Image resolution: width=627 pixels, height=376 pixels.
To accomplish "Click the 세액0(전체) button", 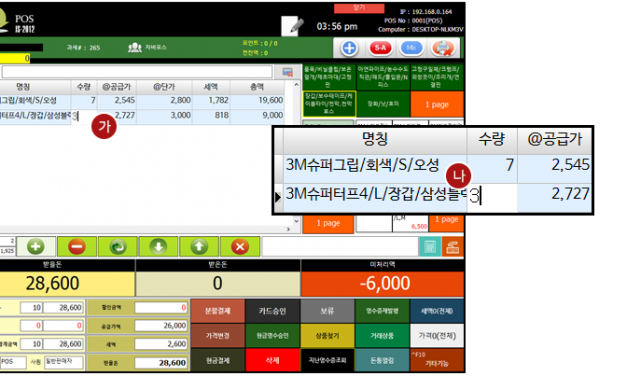I will coord(437,311).
